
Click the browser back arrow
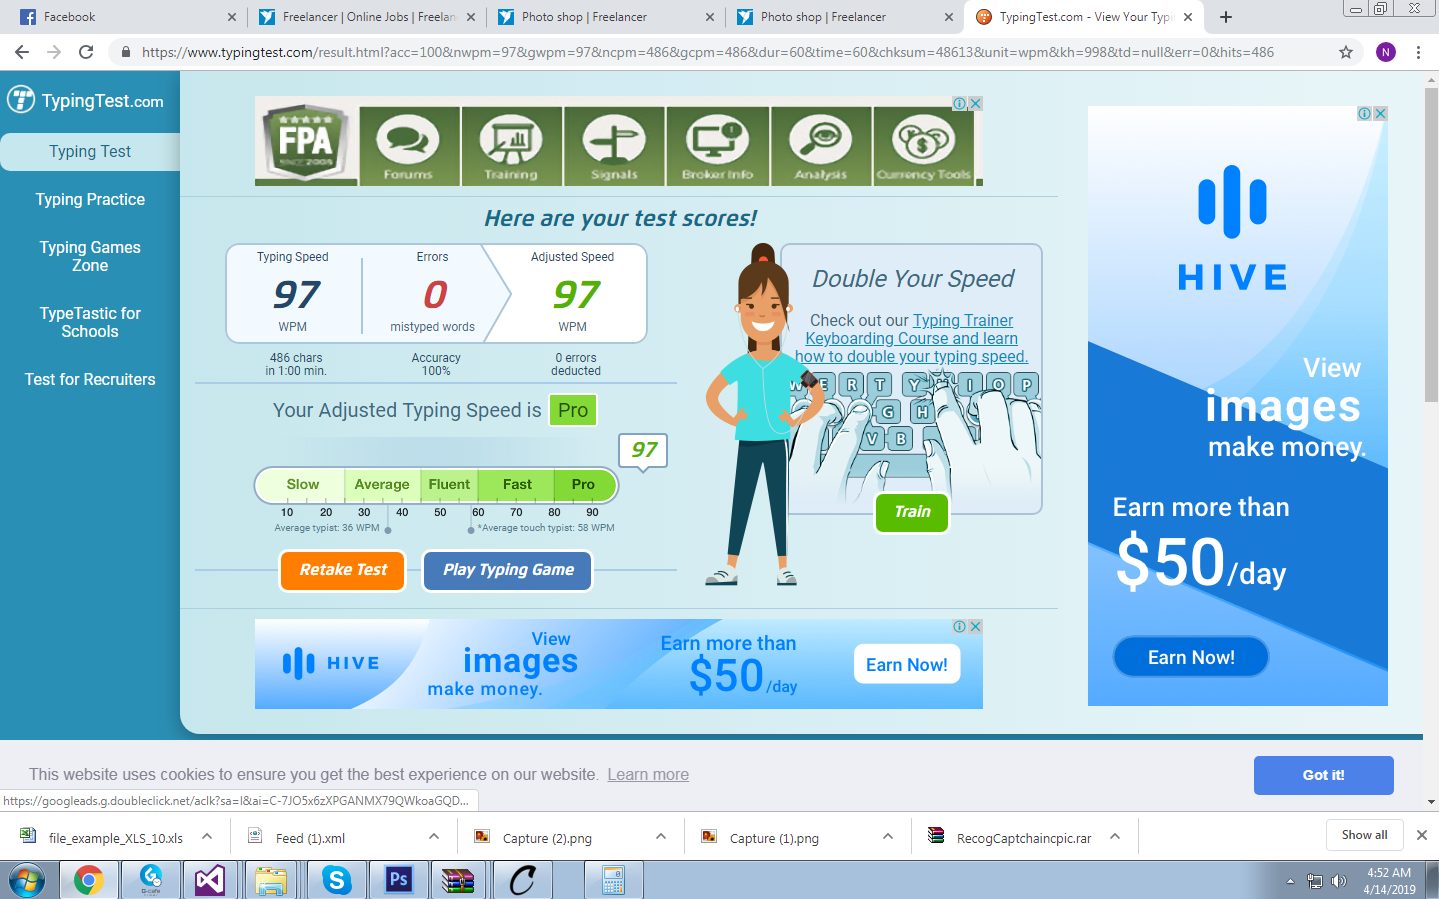click(22, 52)
